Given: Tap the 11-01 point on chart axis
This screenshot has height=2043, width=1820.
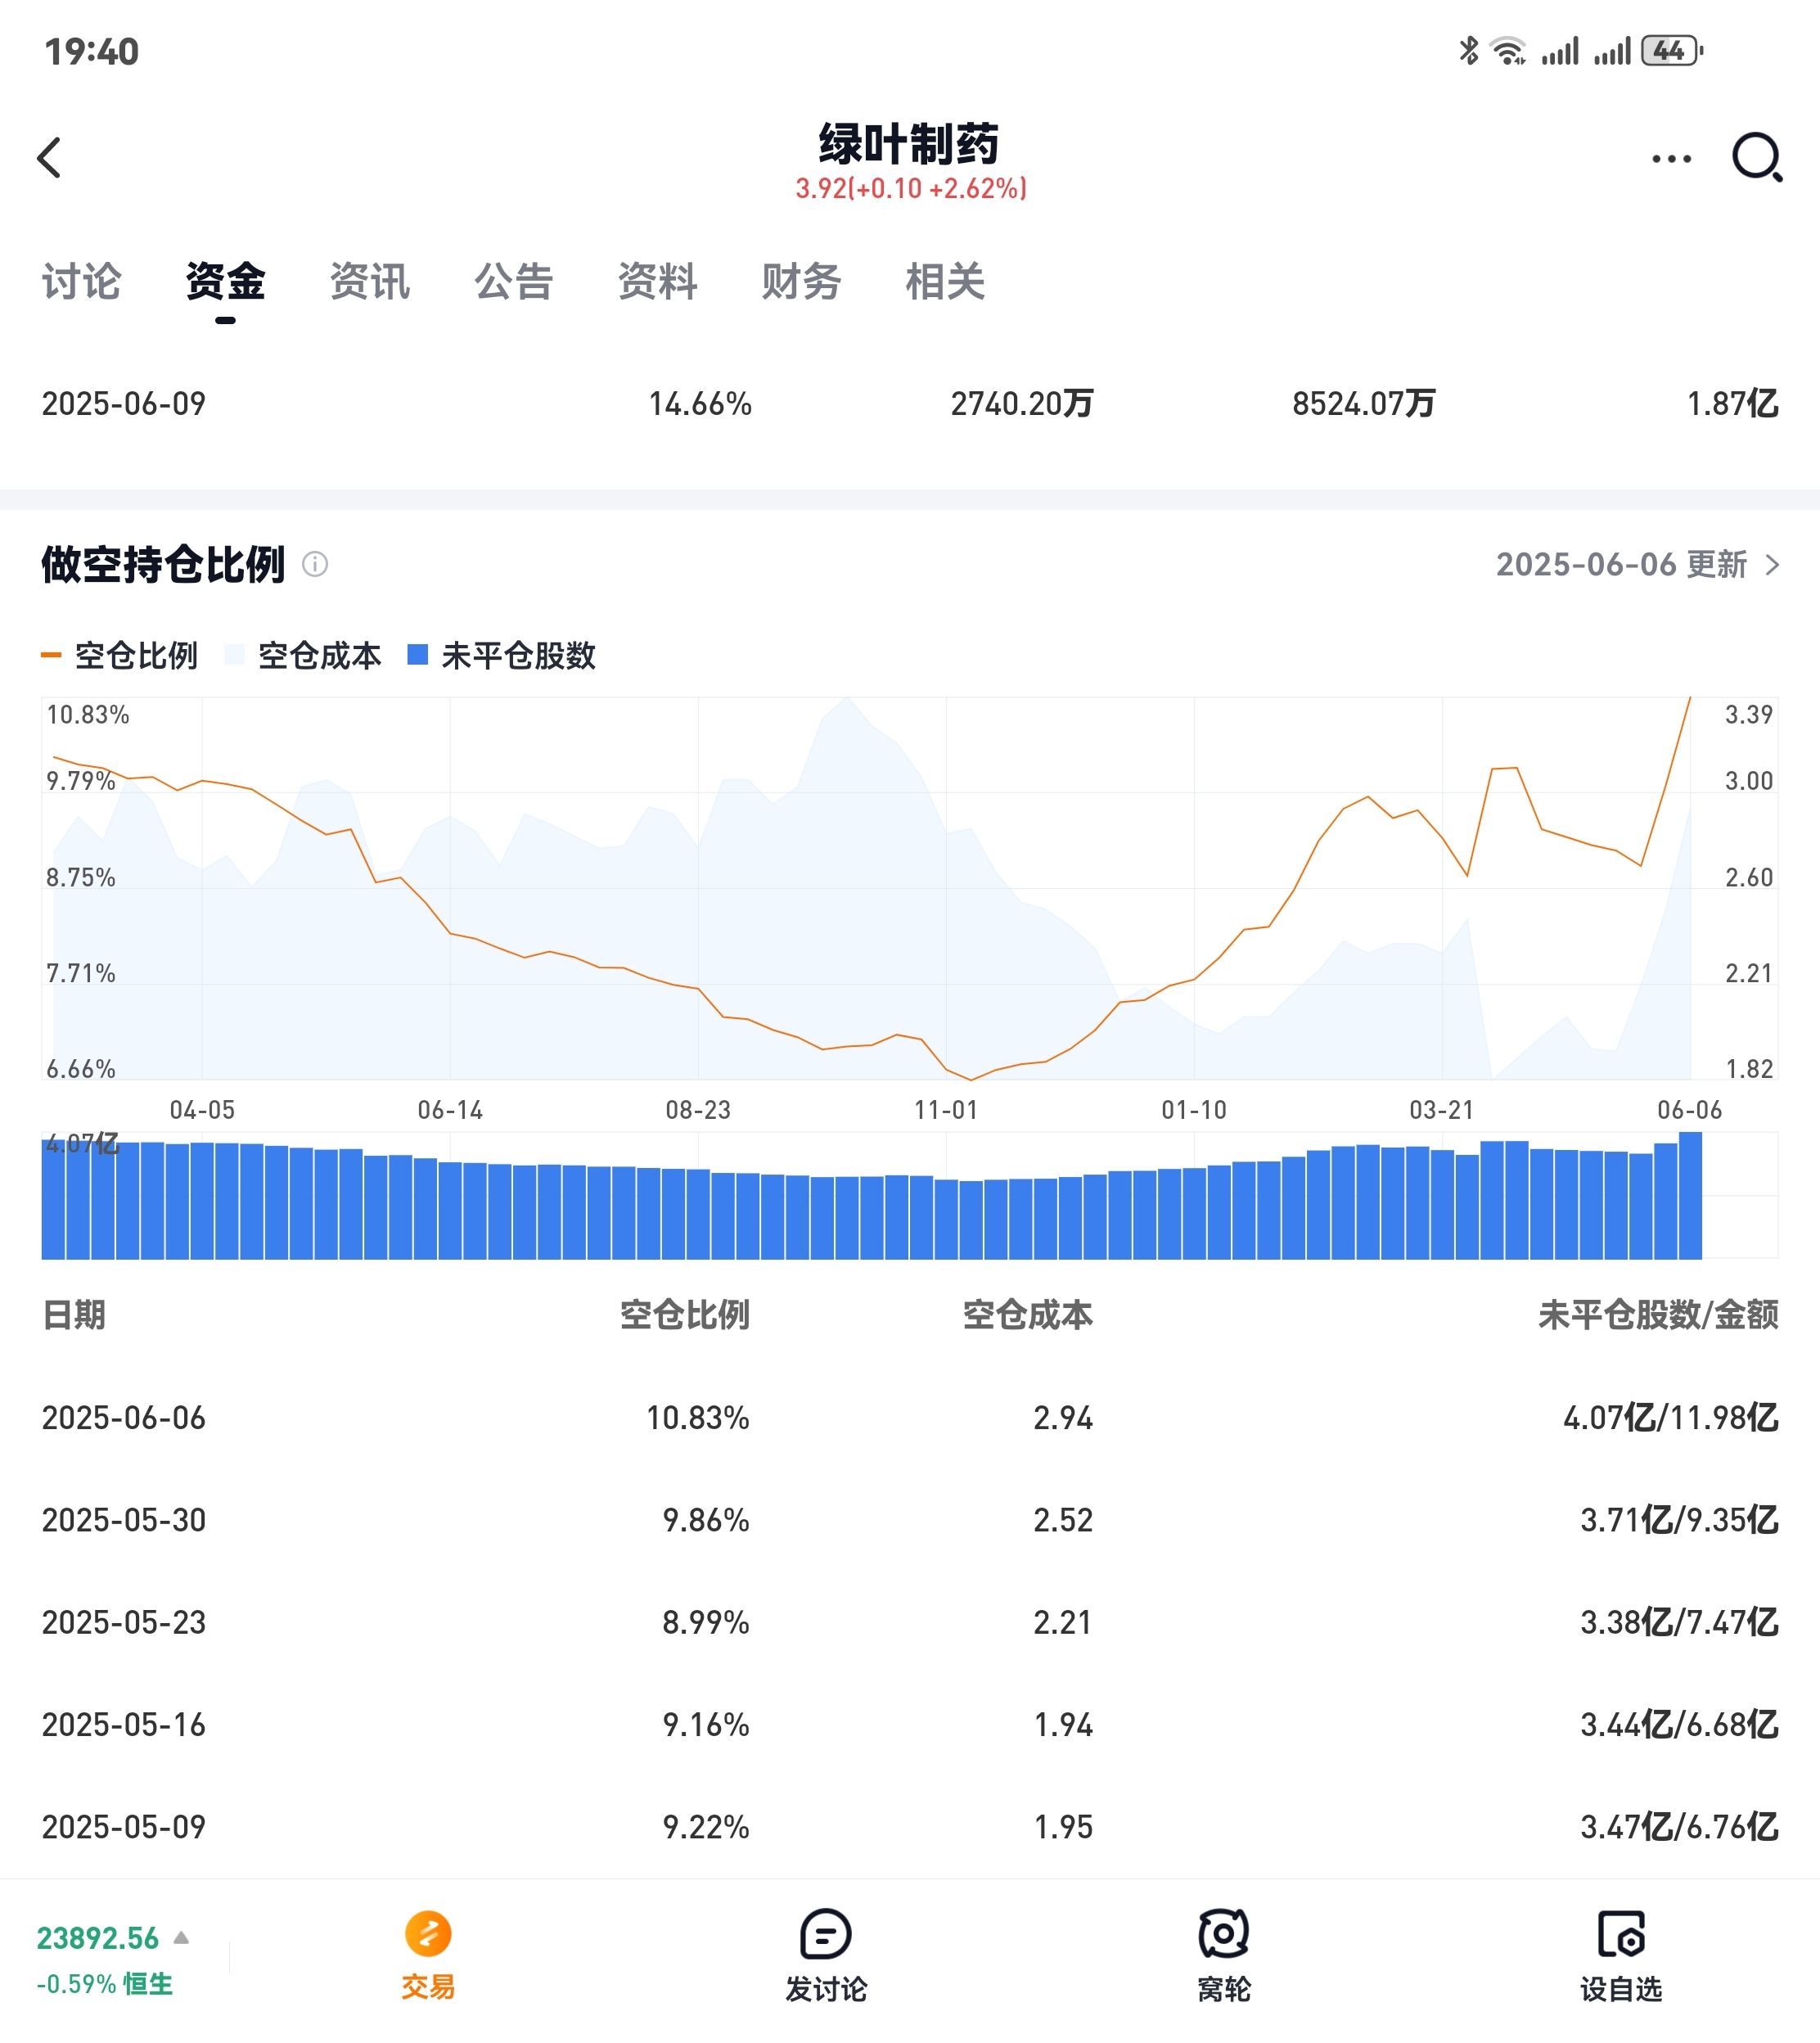Looking at the screenshot, I should pyautogui.click(x=946, y=1110).
